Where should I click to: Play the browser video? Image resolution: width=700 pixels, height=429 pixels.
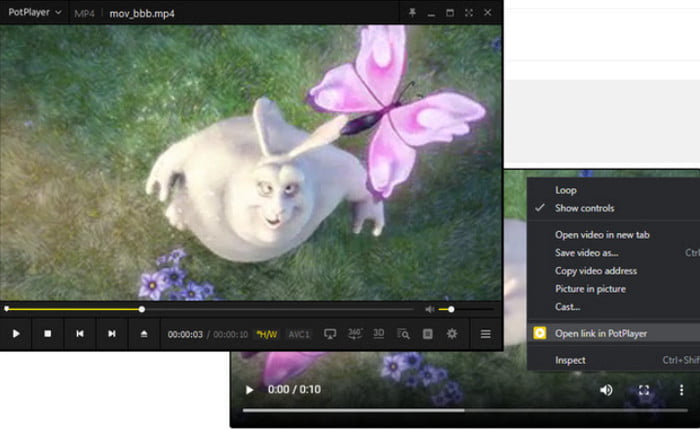(250, 390)
